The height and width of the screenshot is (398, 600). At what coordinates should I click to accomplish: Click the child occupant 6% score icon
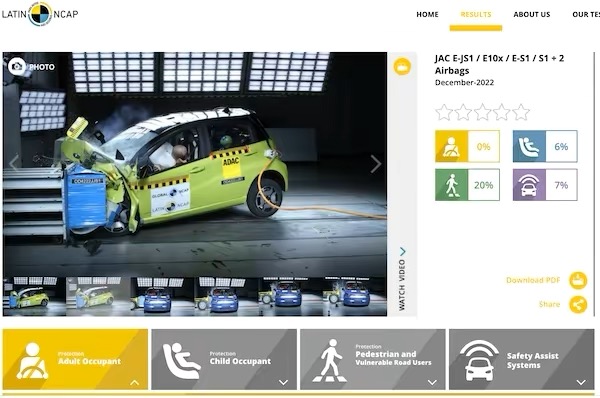click(529, 146)
